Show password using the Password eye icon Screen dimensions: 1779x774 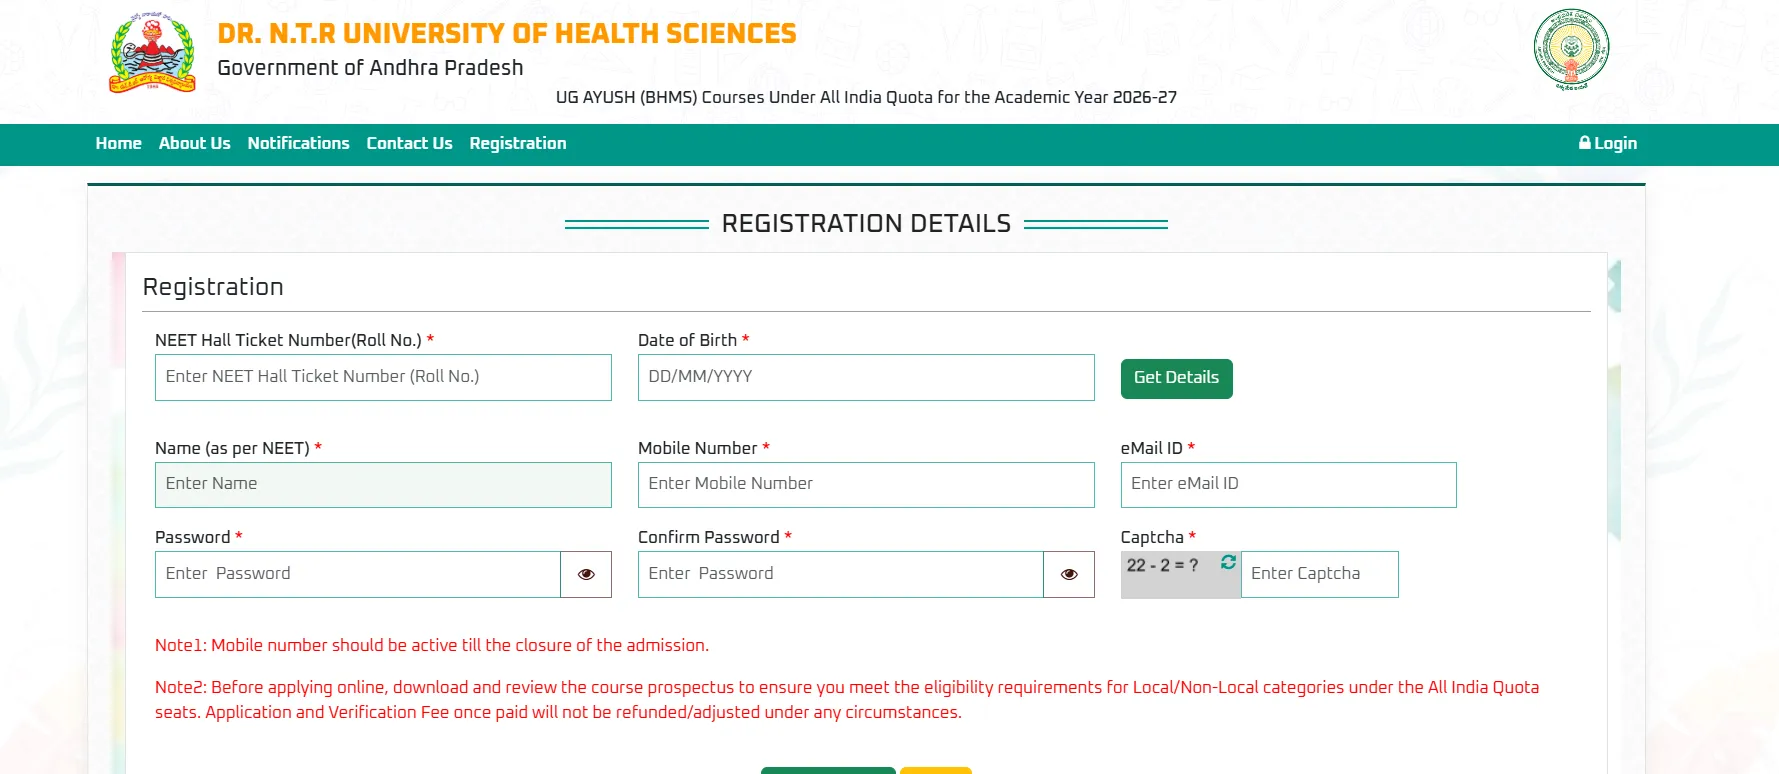586,574
